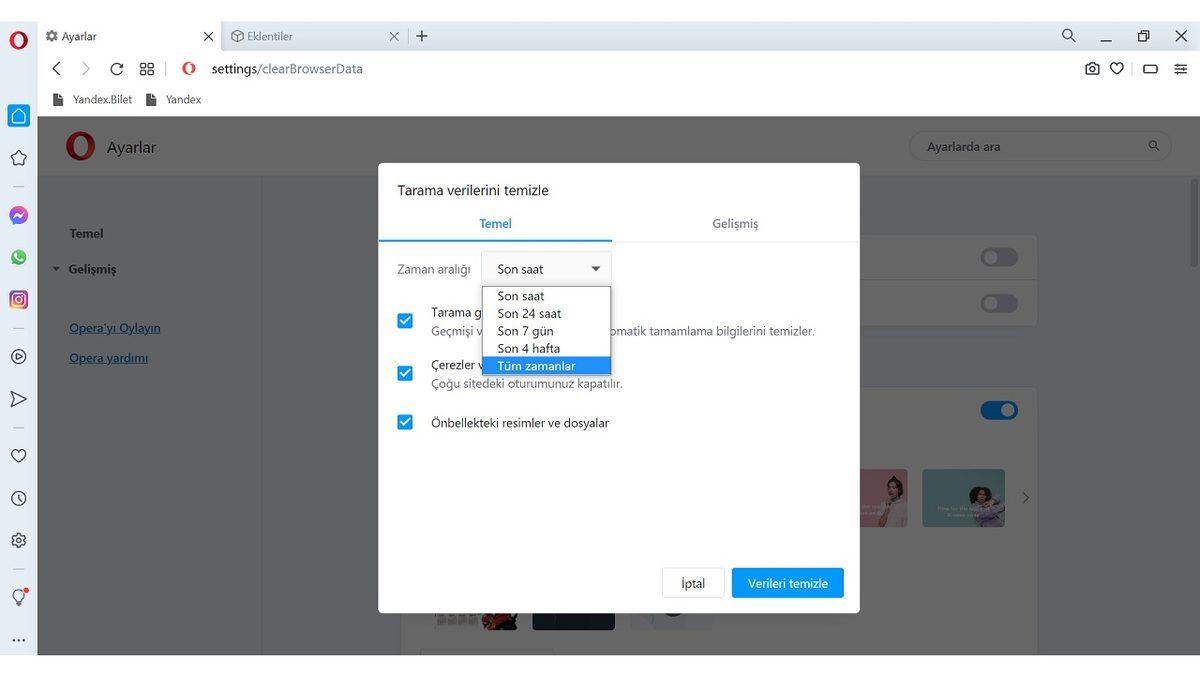Open Easy Setup via the sliders icon
Viewport: 1200px width, 675px height.
coord(1181,68)
